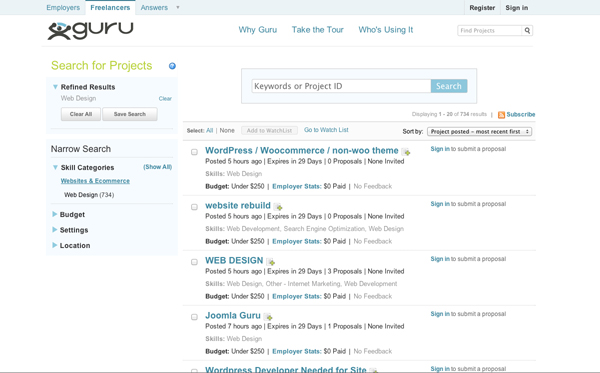Collapse the Skill Categories section
The width and height of the screenshot is (600, 373).
55,168
